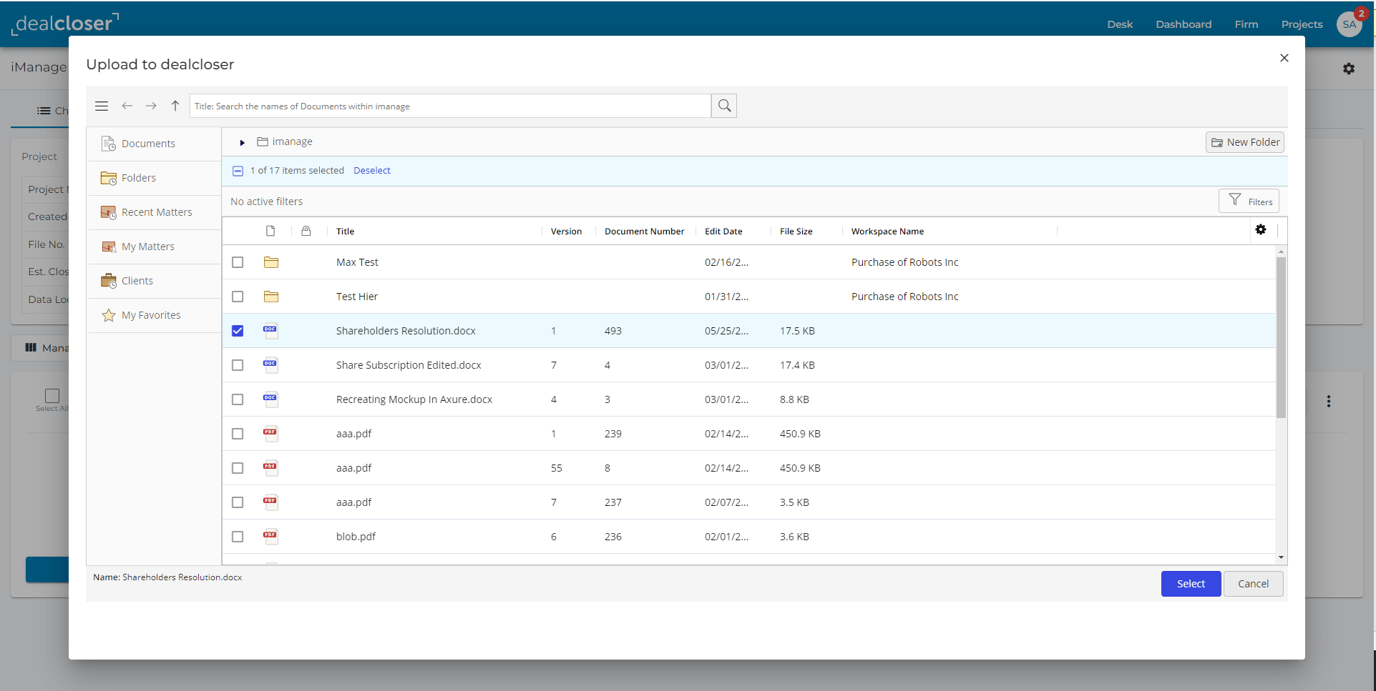Open column settings via the gear icon
This screenshot has height=691, width=1376.
pos(1261,230)
